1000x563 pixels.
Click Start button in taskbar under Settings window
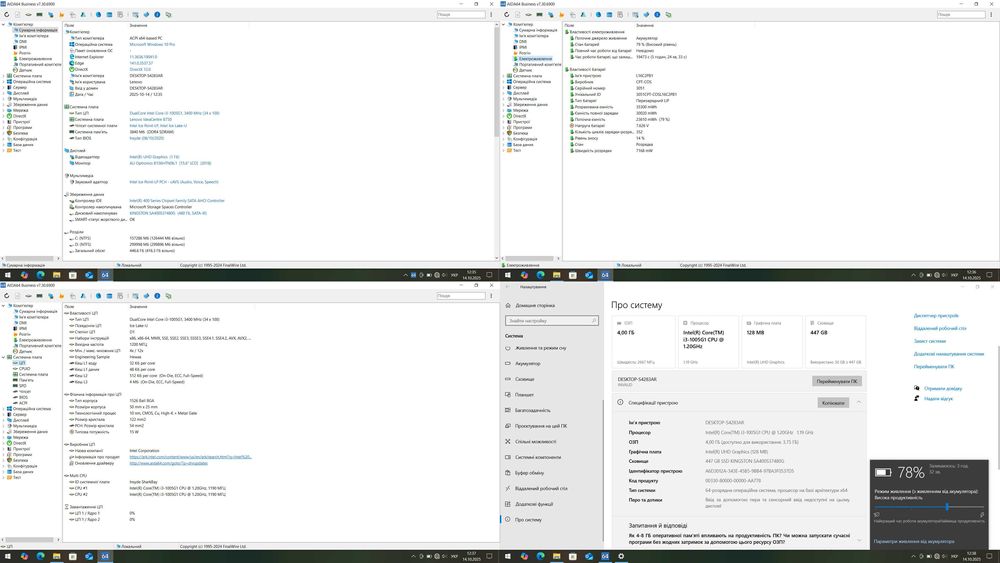pyautogui.click(x=508, y=557)
